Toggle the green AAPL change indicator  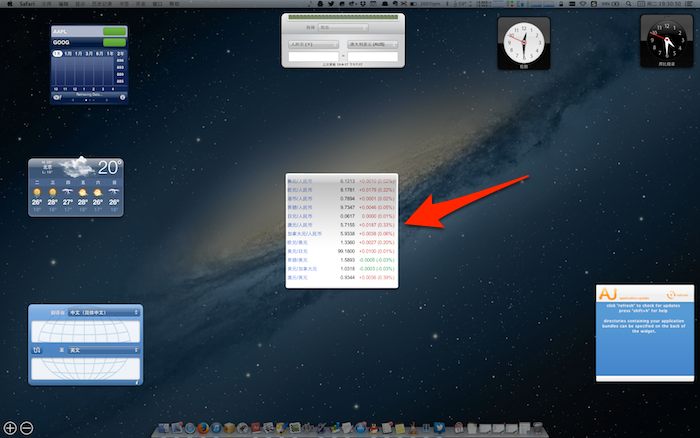pos(115,32)
